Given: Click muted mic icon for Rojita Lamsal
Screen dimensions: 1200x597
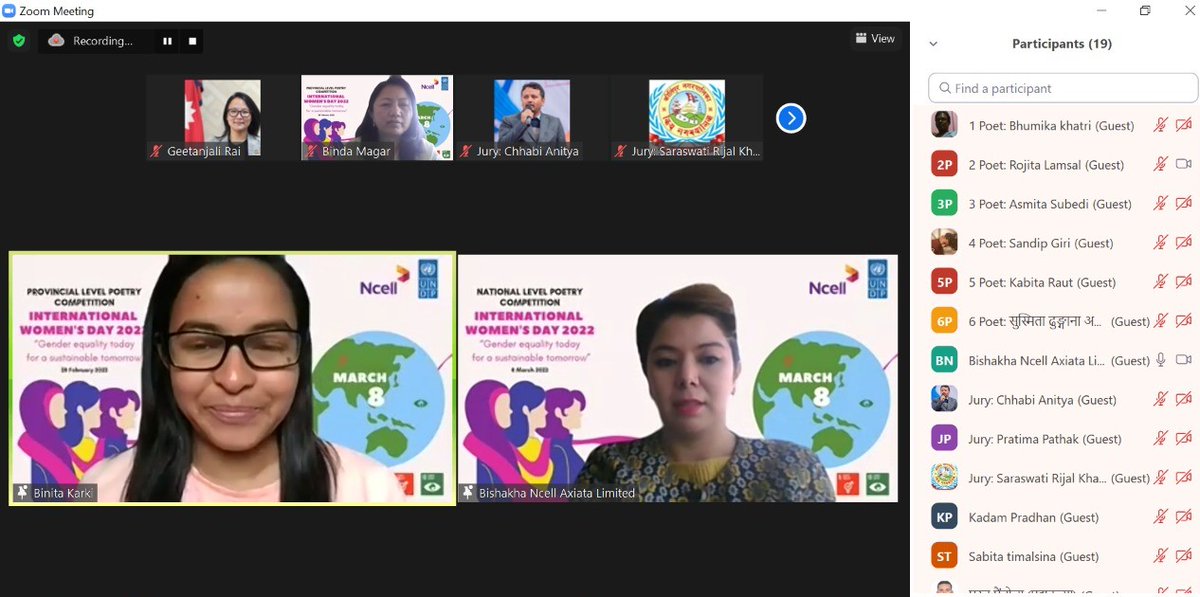Looking at the screenshot, I should 1160,164.
